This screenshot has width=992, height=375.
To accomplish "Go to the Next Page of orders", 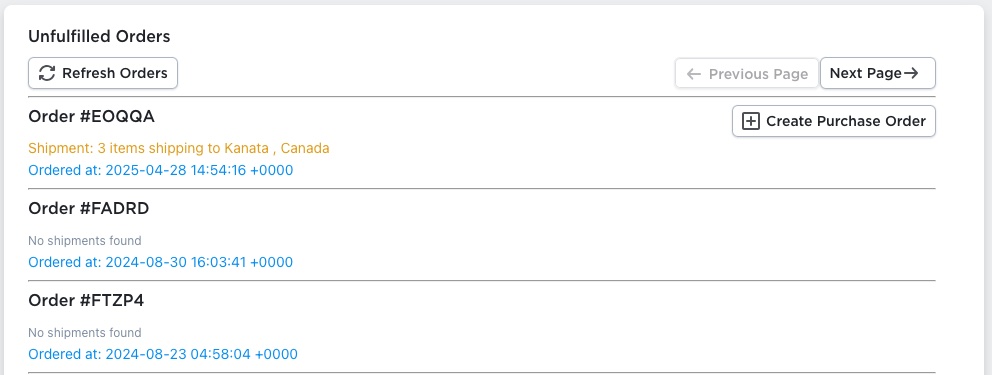I will [877, 73].
